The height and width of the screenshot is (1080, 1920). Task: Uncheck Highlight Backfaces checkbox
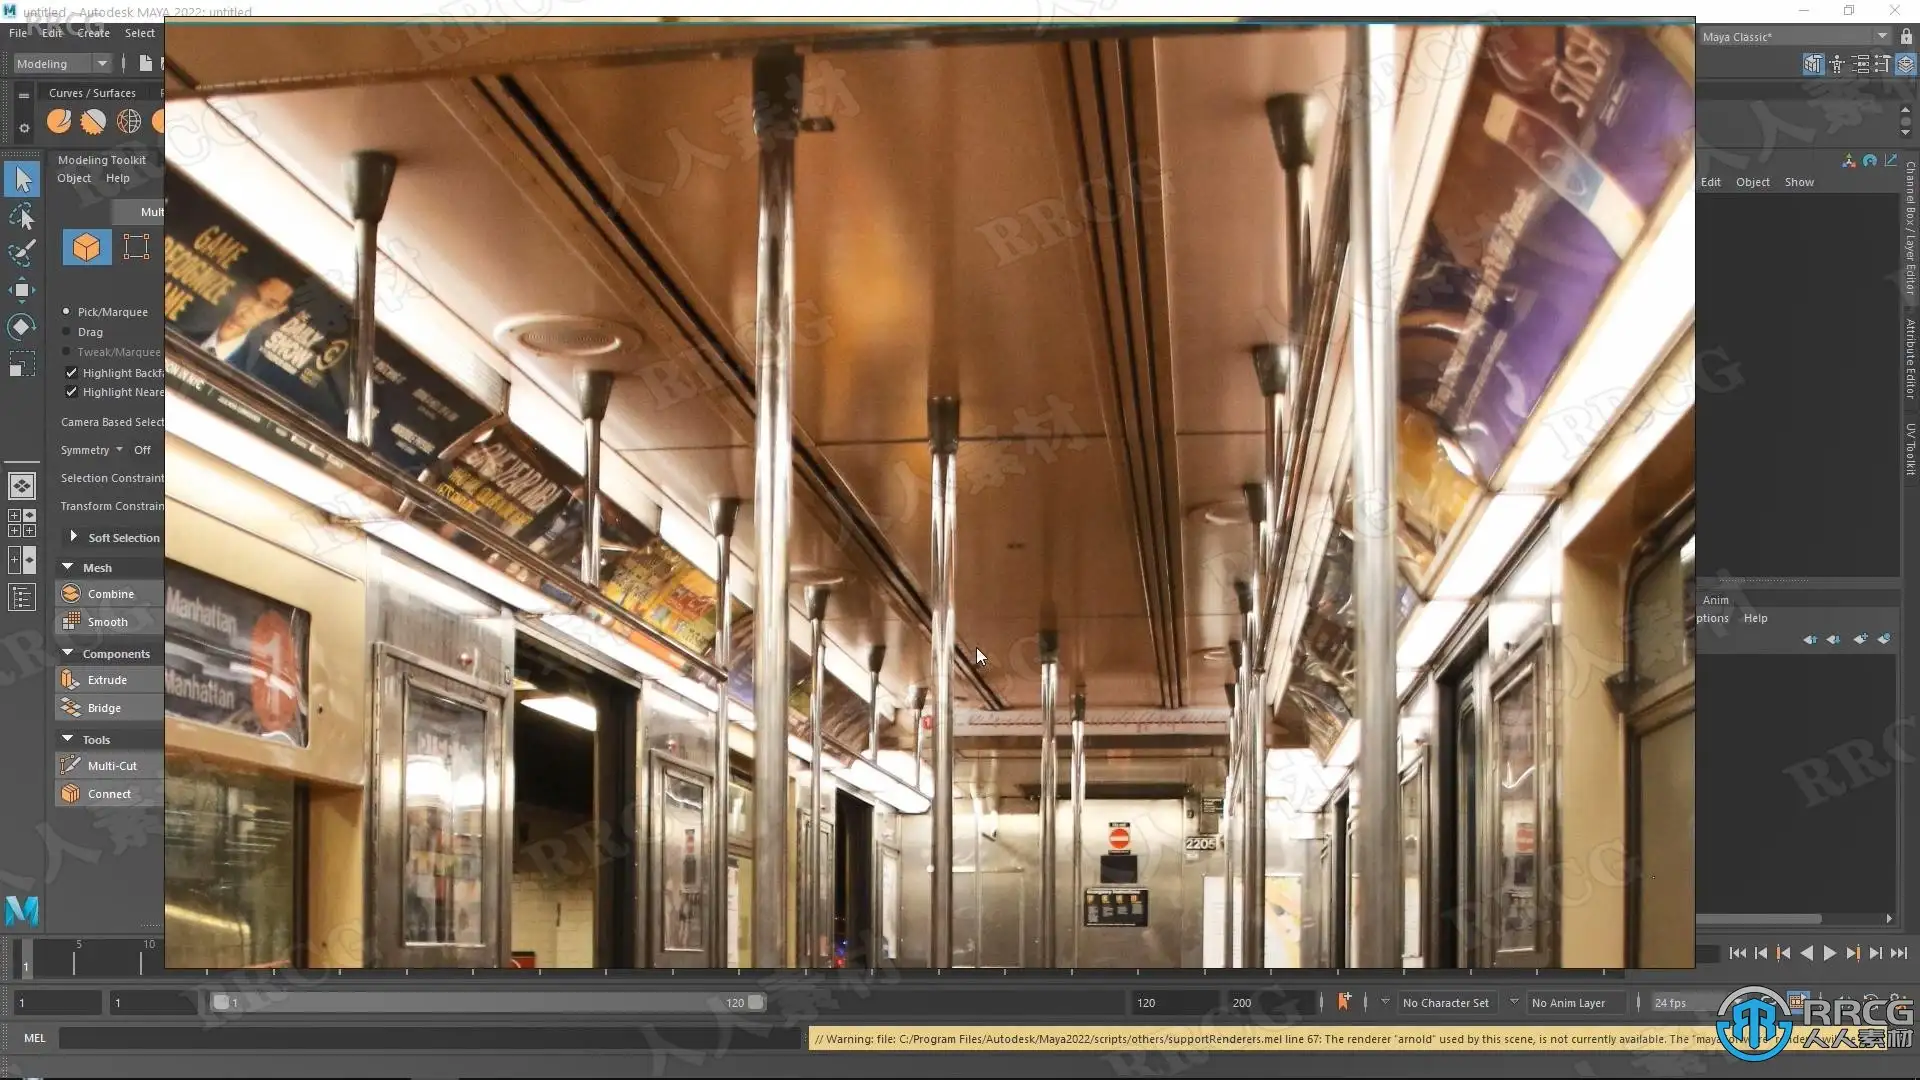(71, 373)
